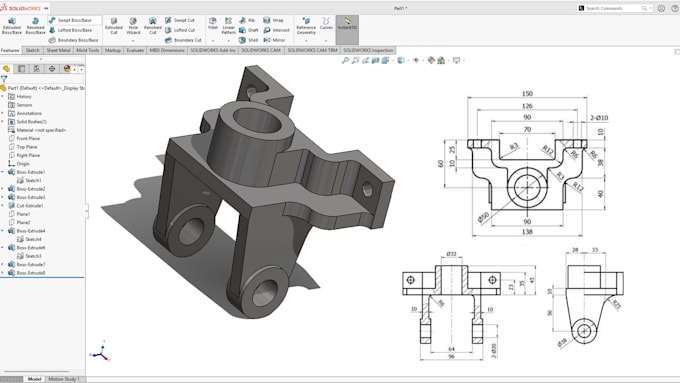Open Fillet dropdown arrow
The image size is (680, 383).
(213, 40)
